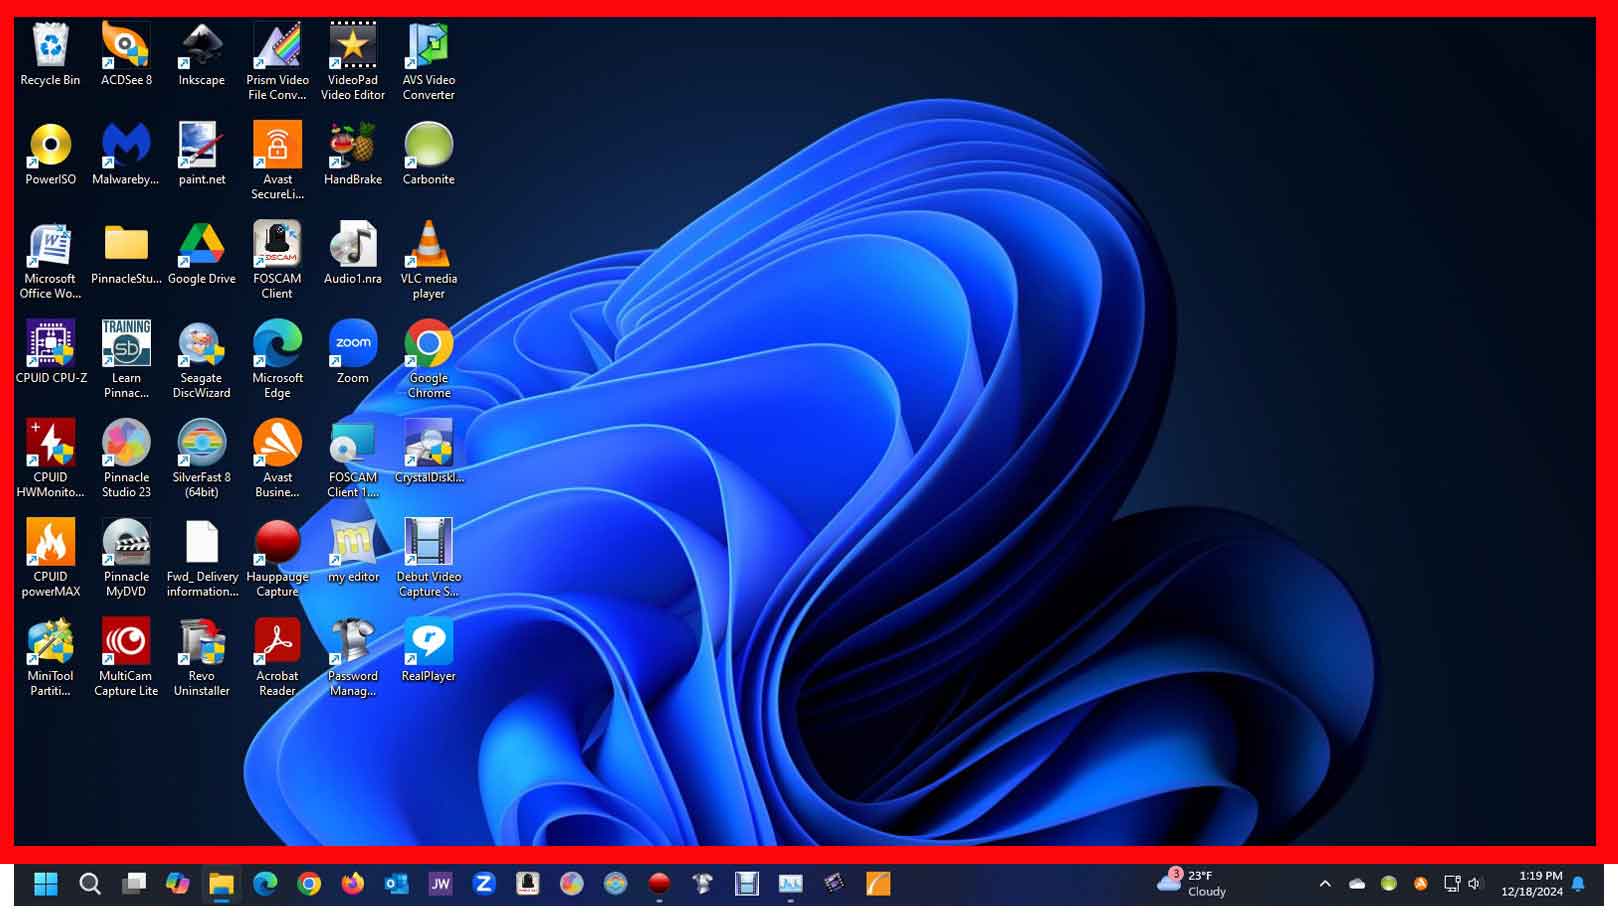Screen dimensions: 1618x919
Task: Select the RealPlayer desktop icon
Action: pos(428,650)
